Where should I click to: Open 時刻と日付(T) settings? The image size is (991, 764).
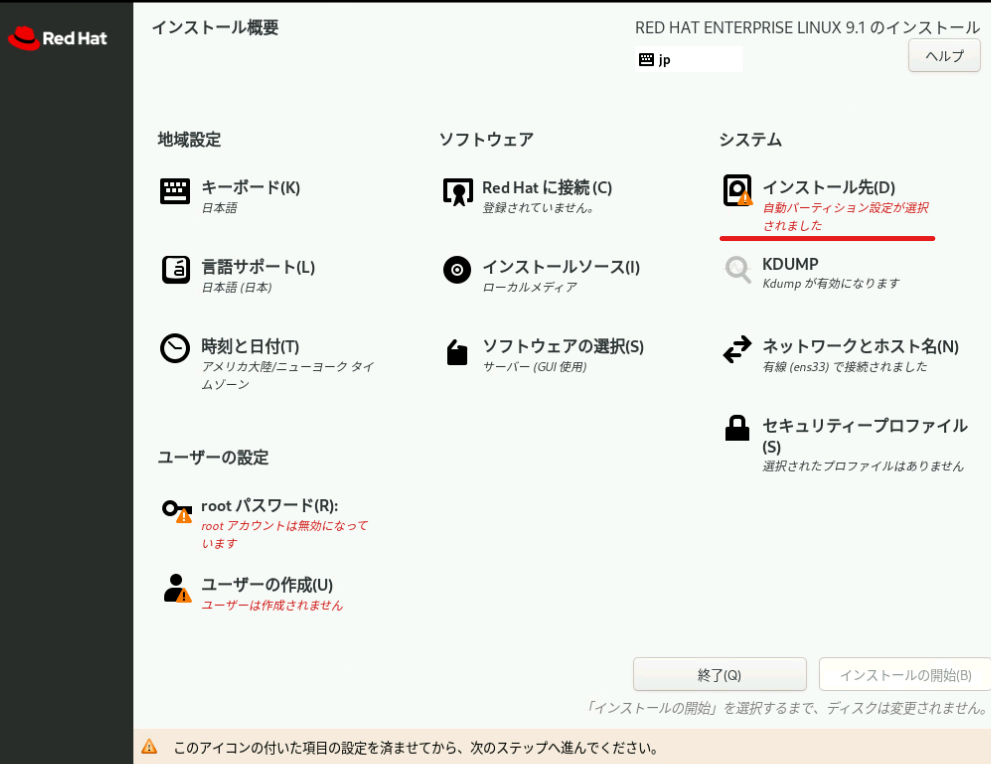coord(250,346)
